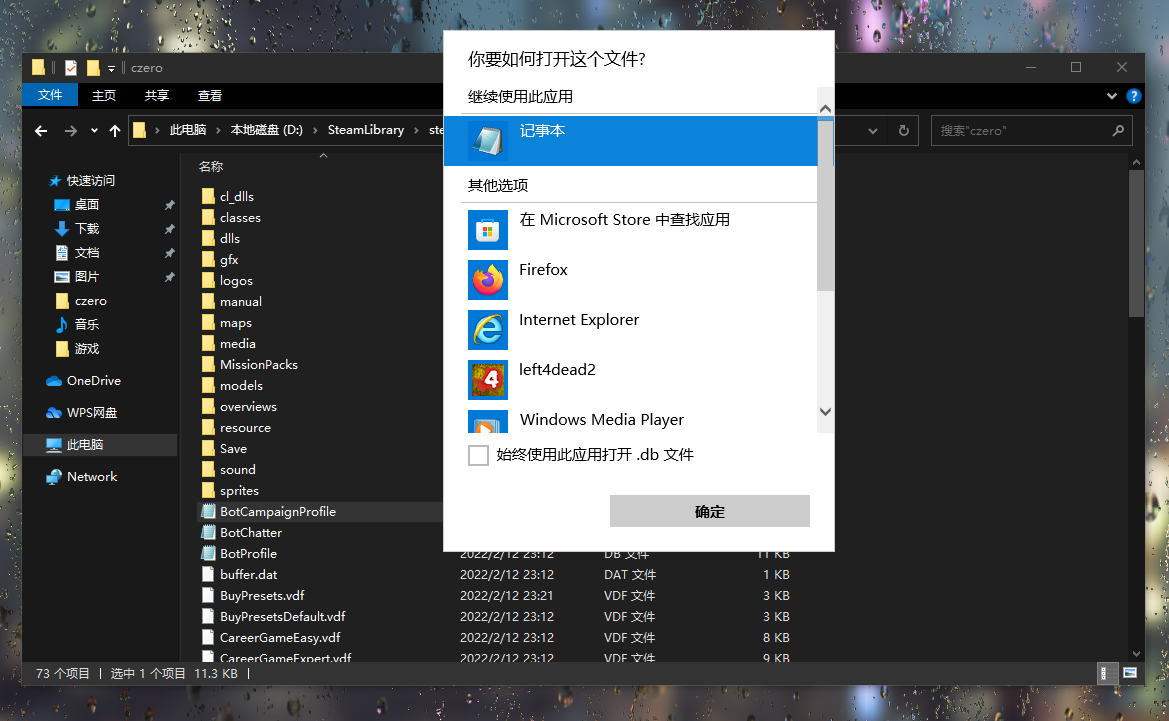Image resolution: width=1169 pixels, height=721 pixels.
Task: Open the 文件 ribbon tab
Action: click(50, 95)
